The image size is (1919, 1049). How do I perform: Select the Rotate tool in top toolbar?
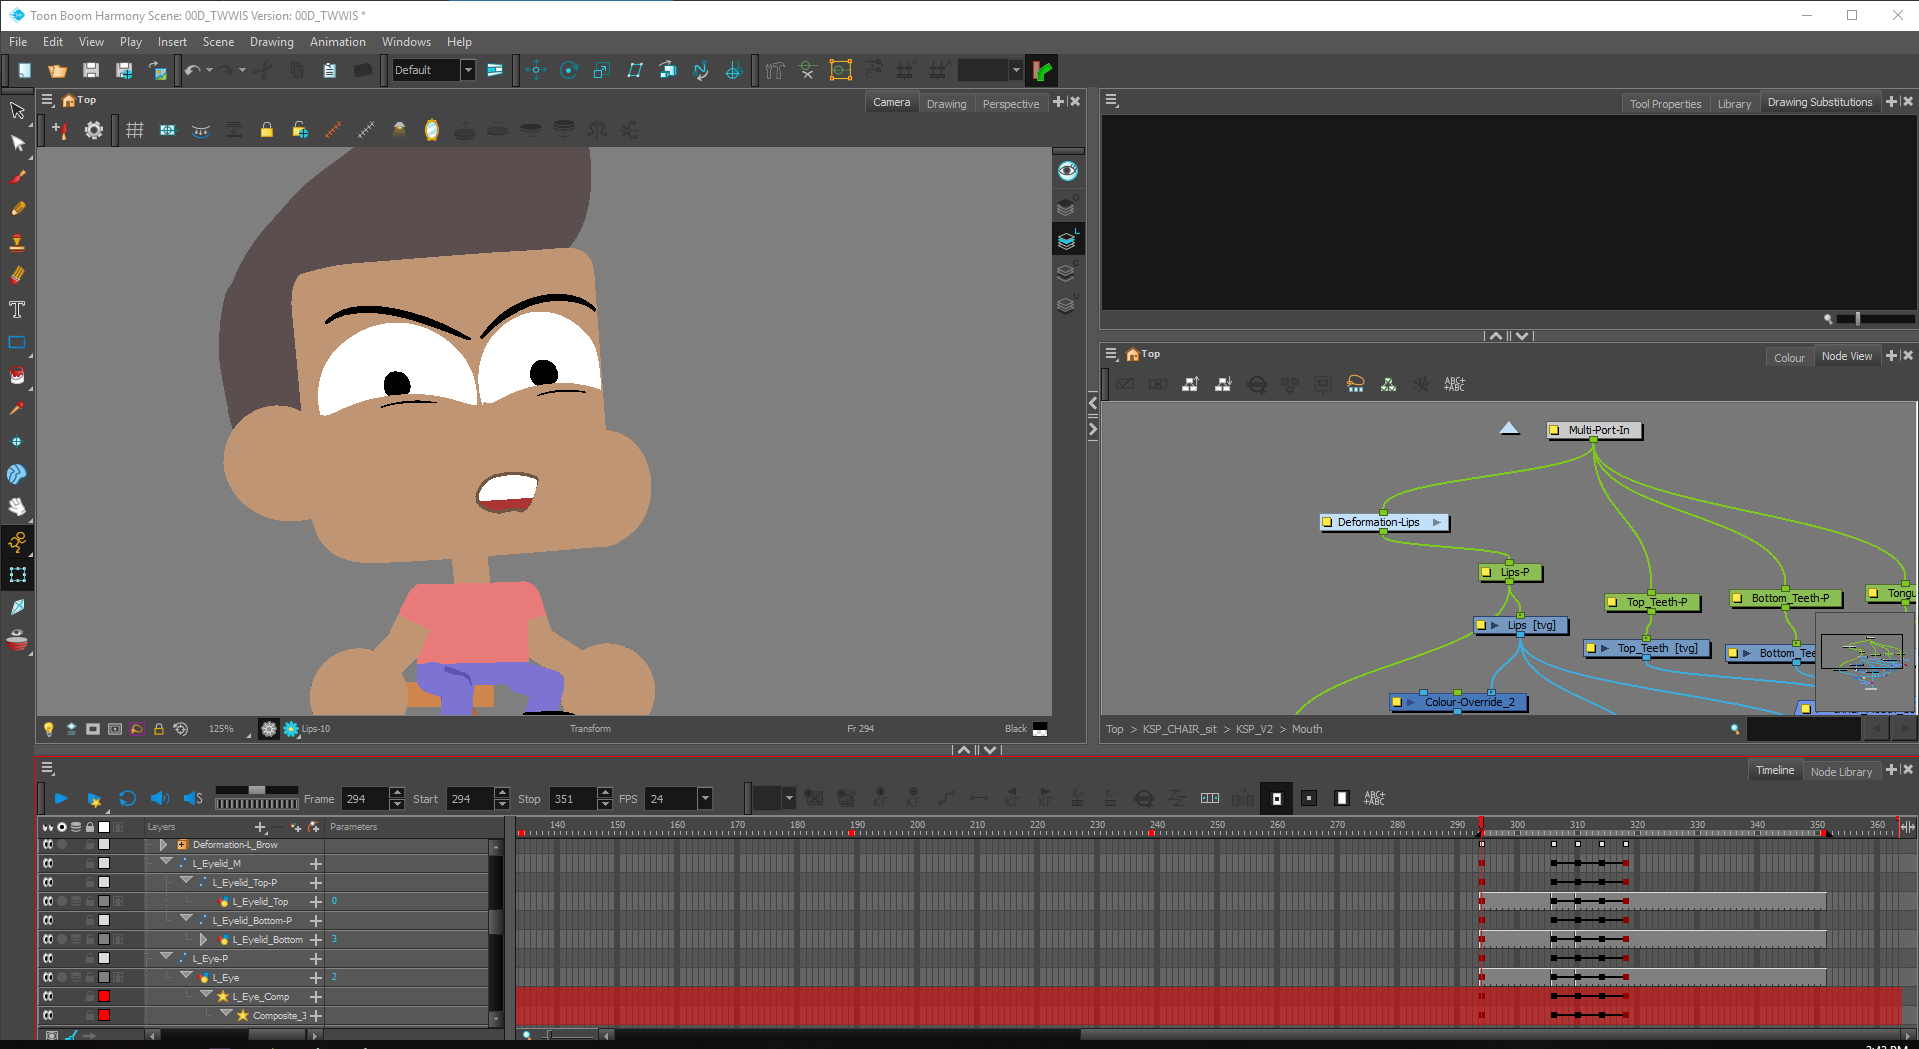(569, 70)
